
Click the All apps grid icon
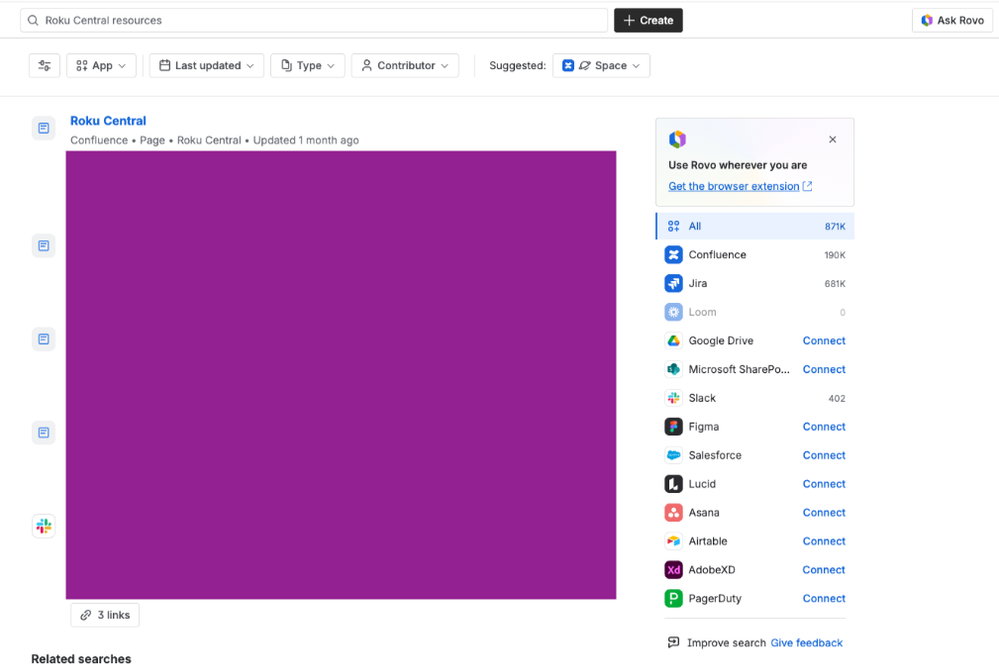673,226
